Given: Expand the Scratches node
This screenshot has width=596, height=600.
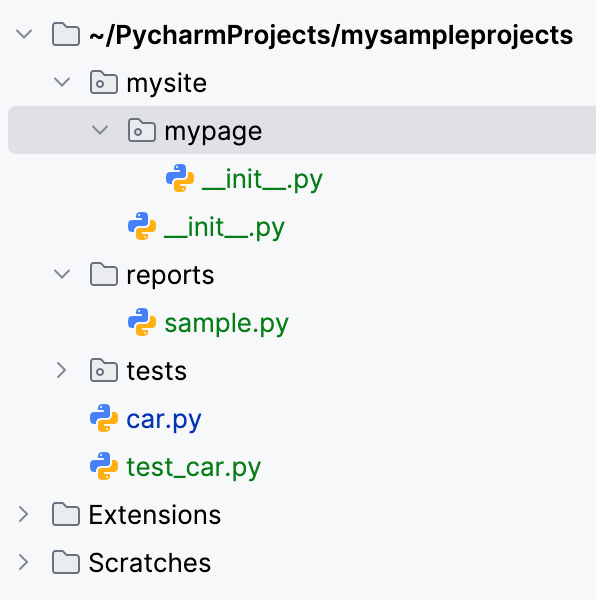Looking at the screenshot, I should coord(24,562).
